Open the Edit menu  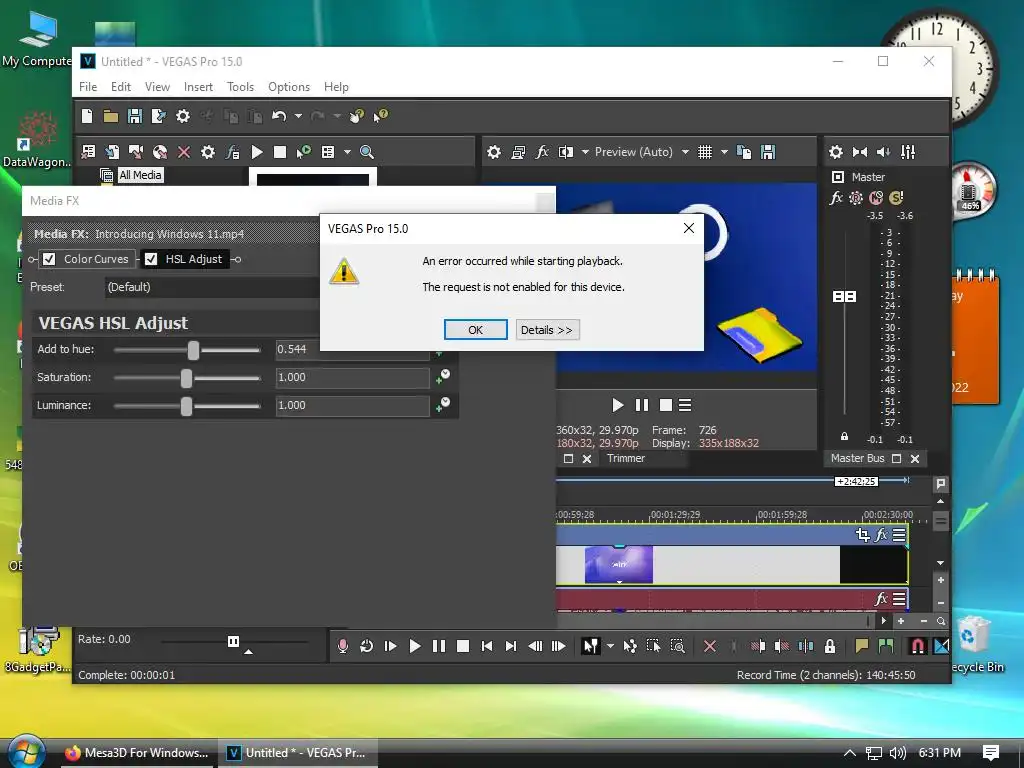point(121,87)
